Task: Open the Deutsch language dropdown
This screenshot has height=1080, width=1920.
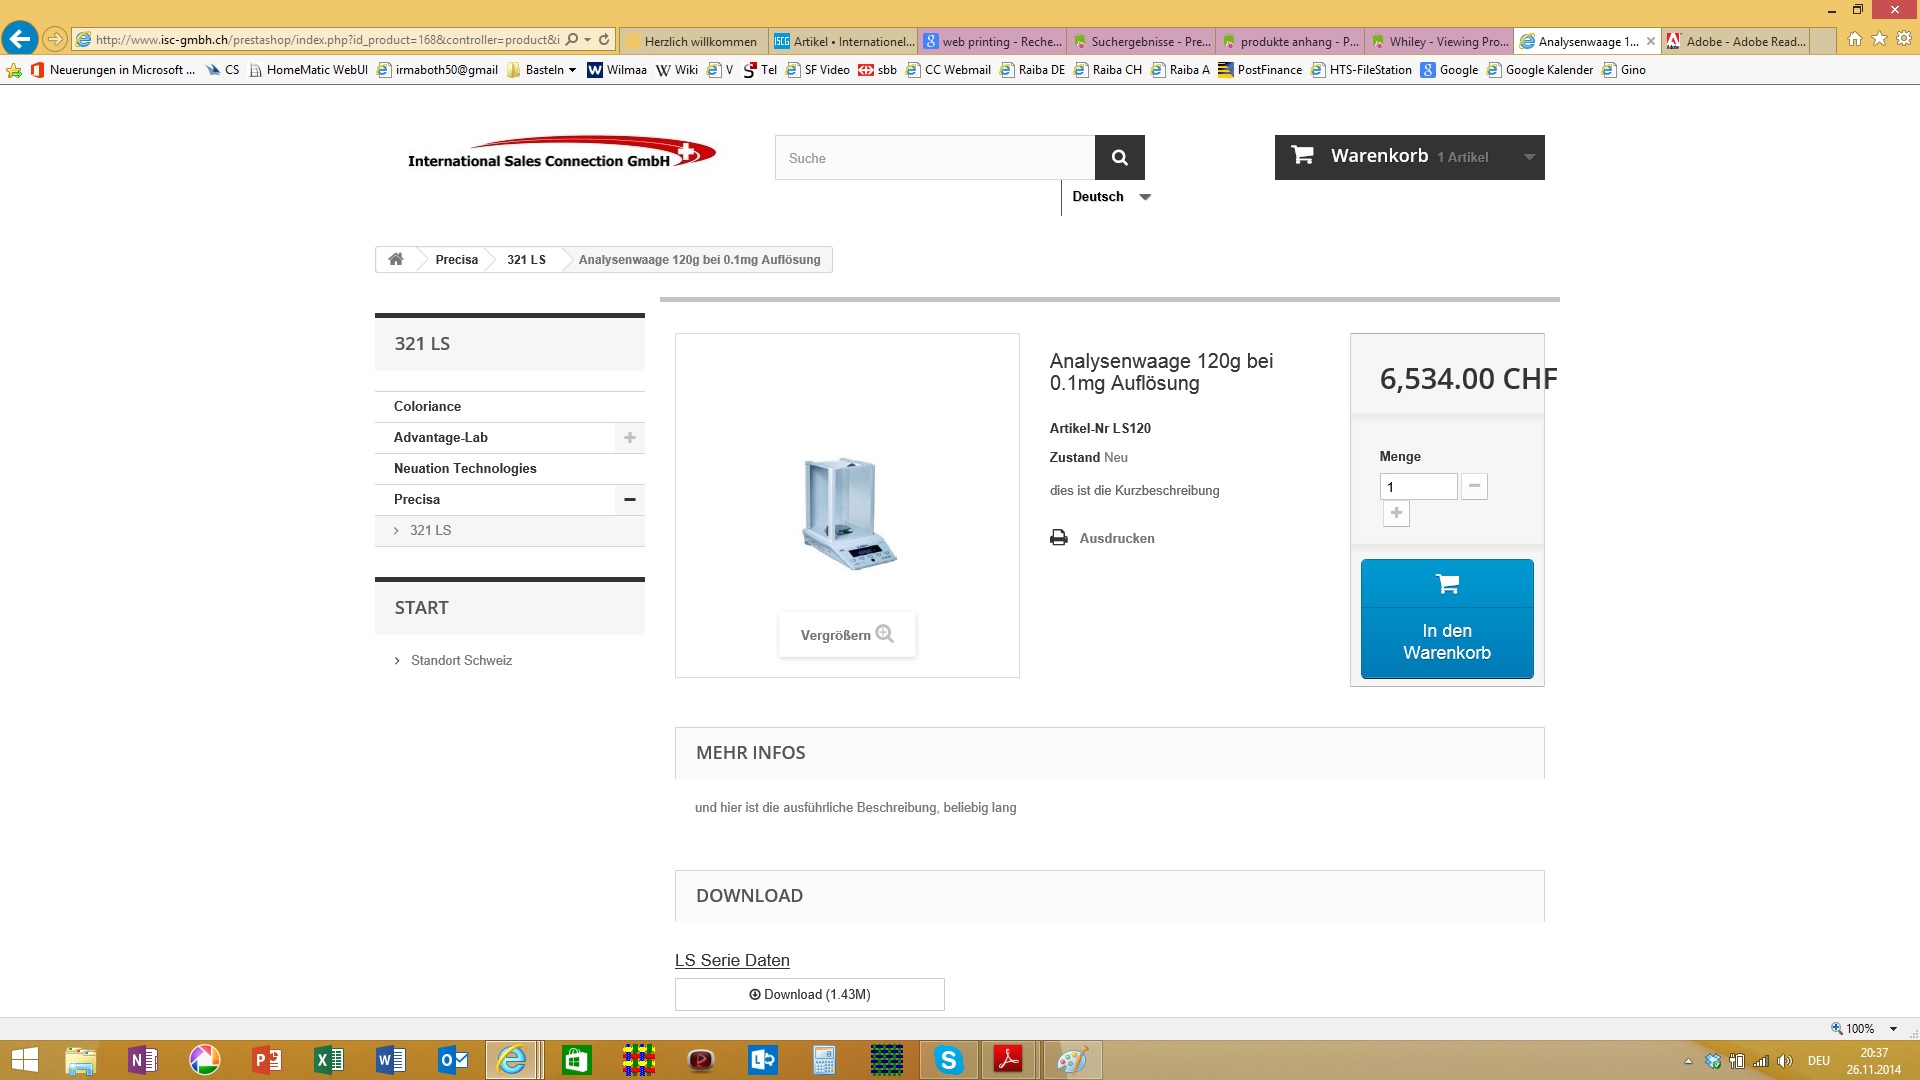Action: coord(1111,197)
